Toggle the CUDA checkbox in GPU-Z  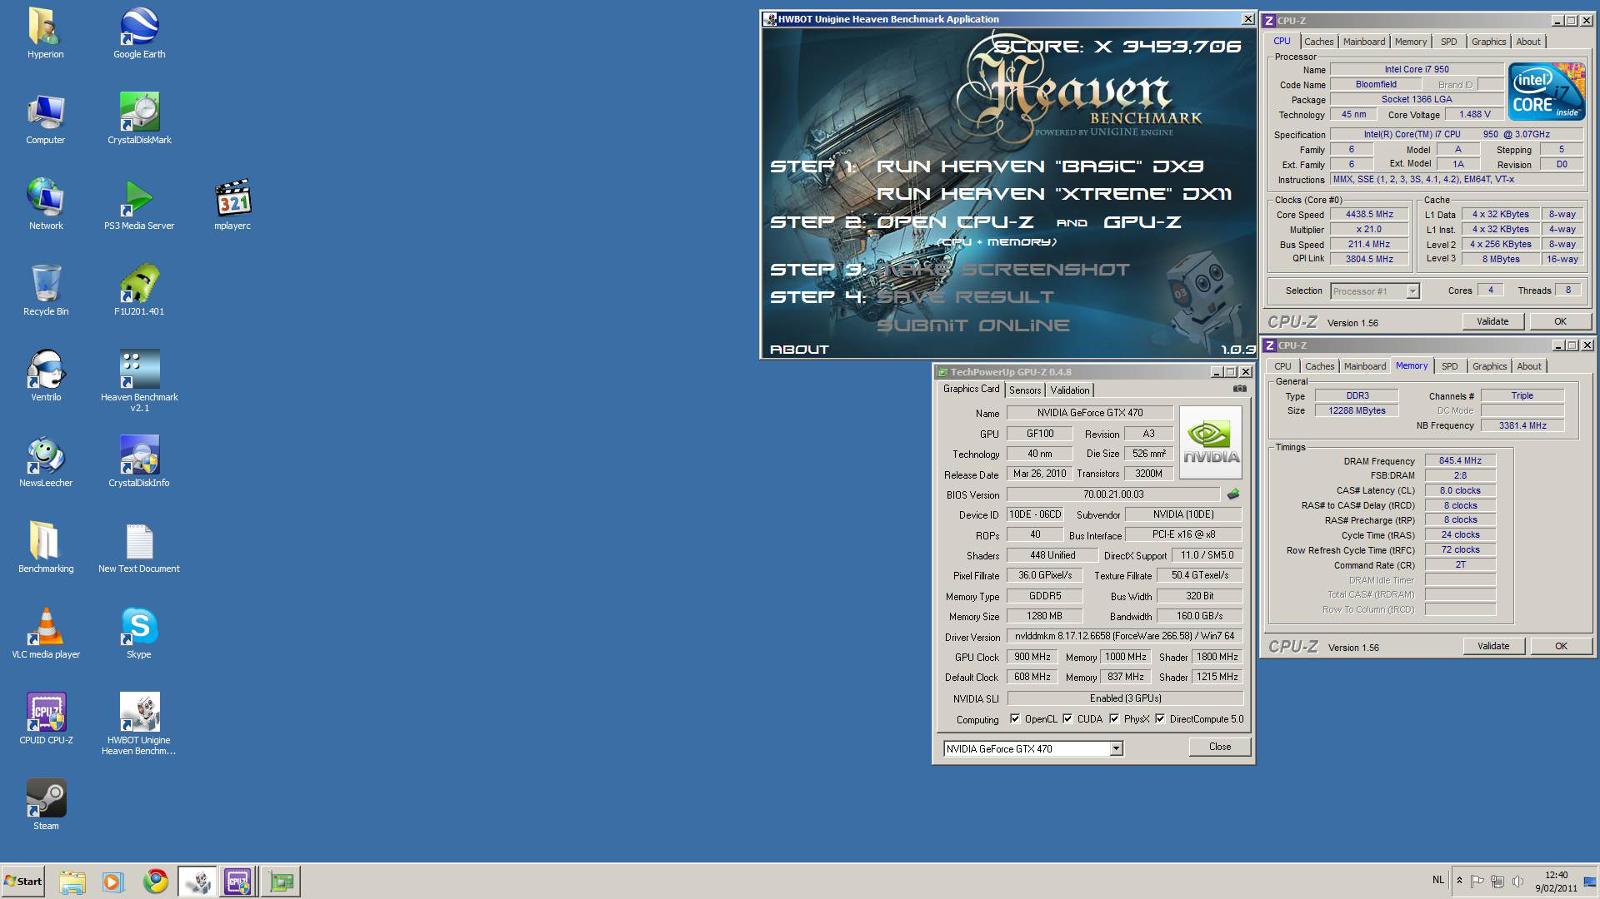point(1067,719)
